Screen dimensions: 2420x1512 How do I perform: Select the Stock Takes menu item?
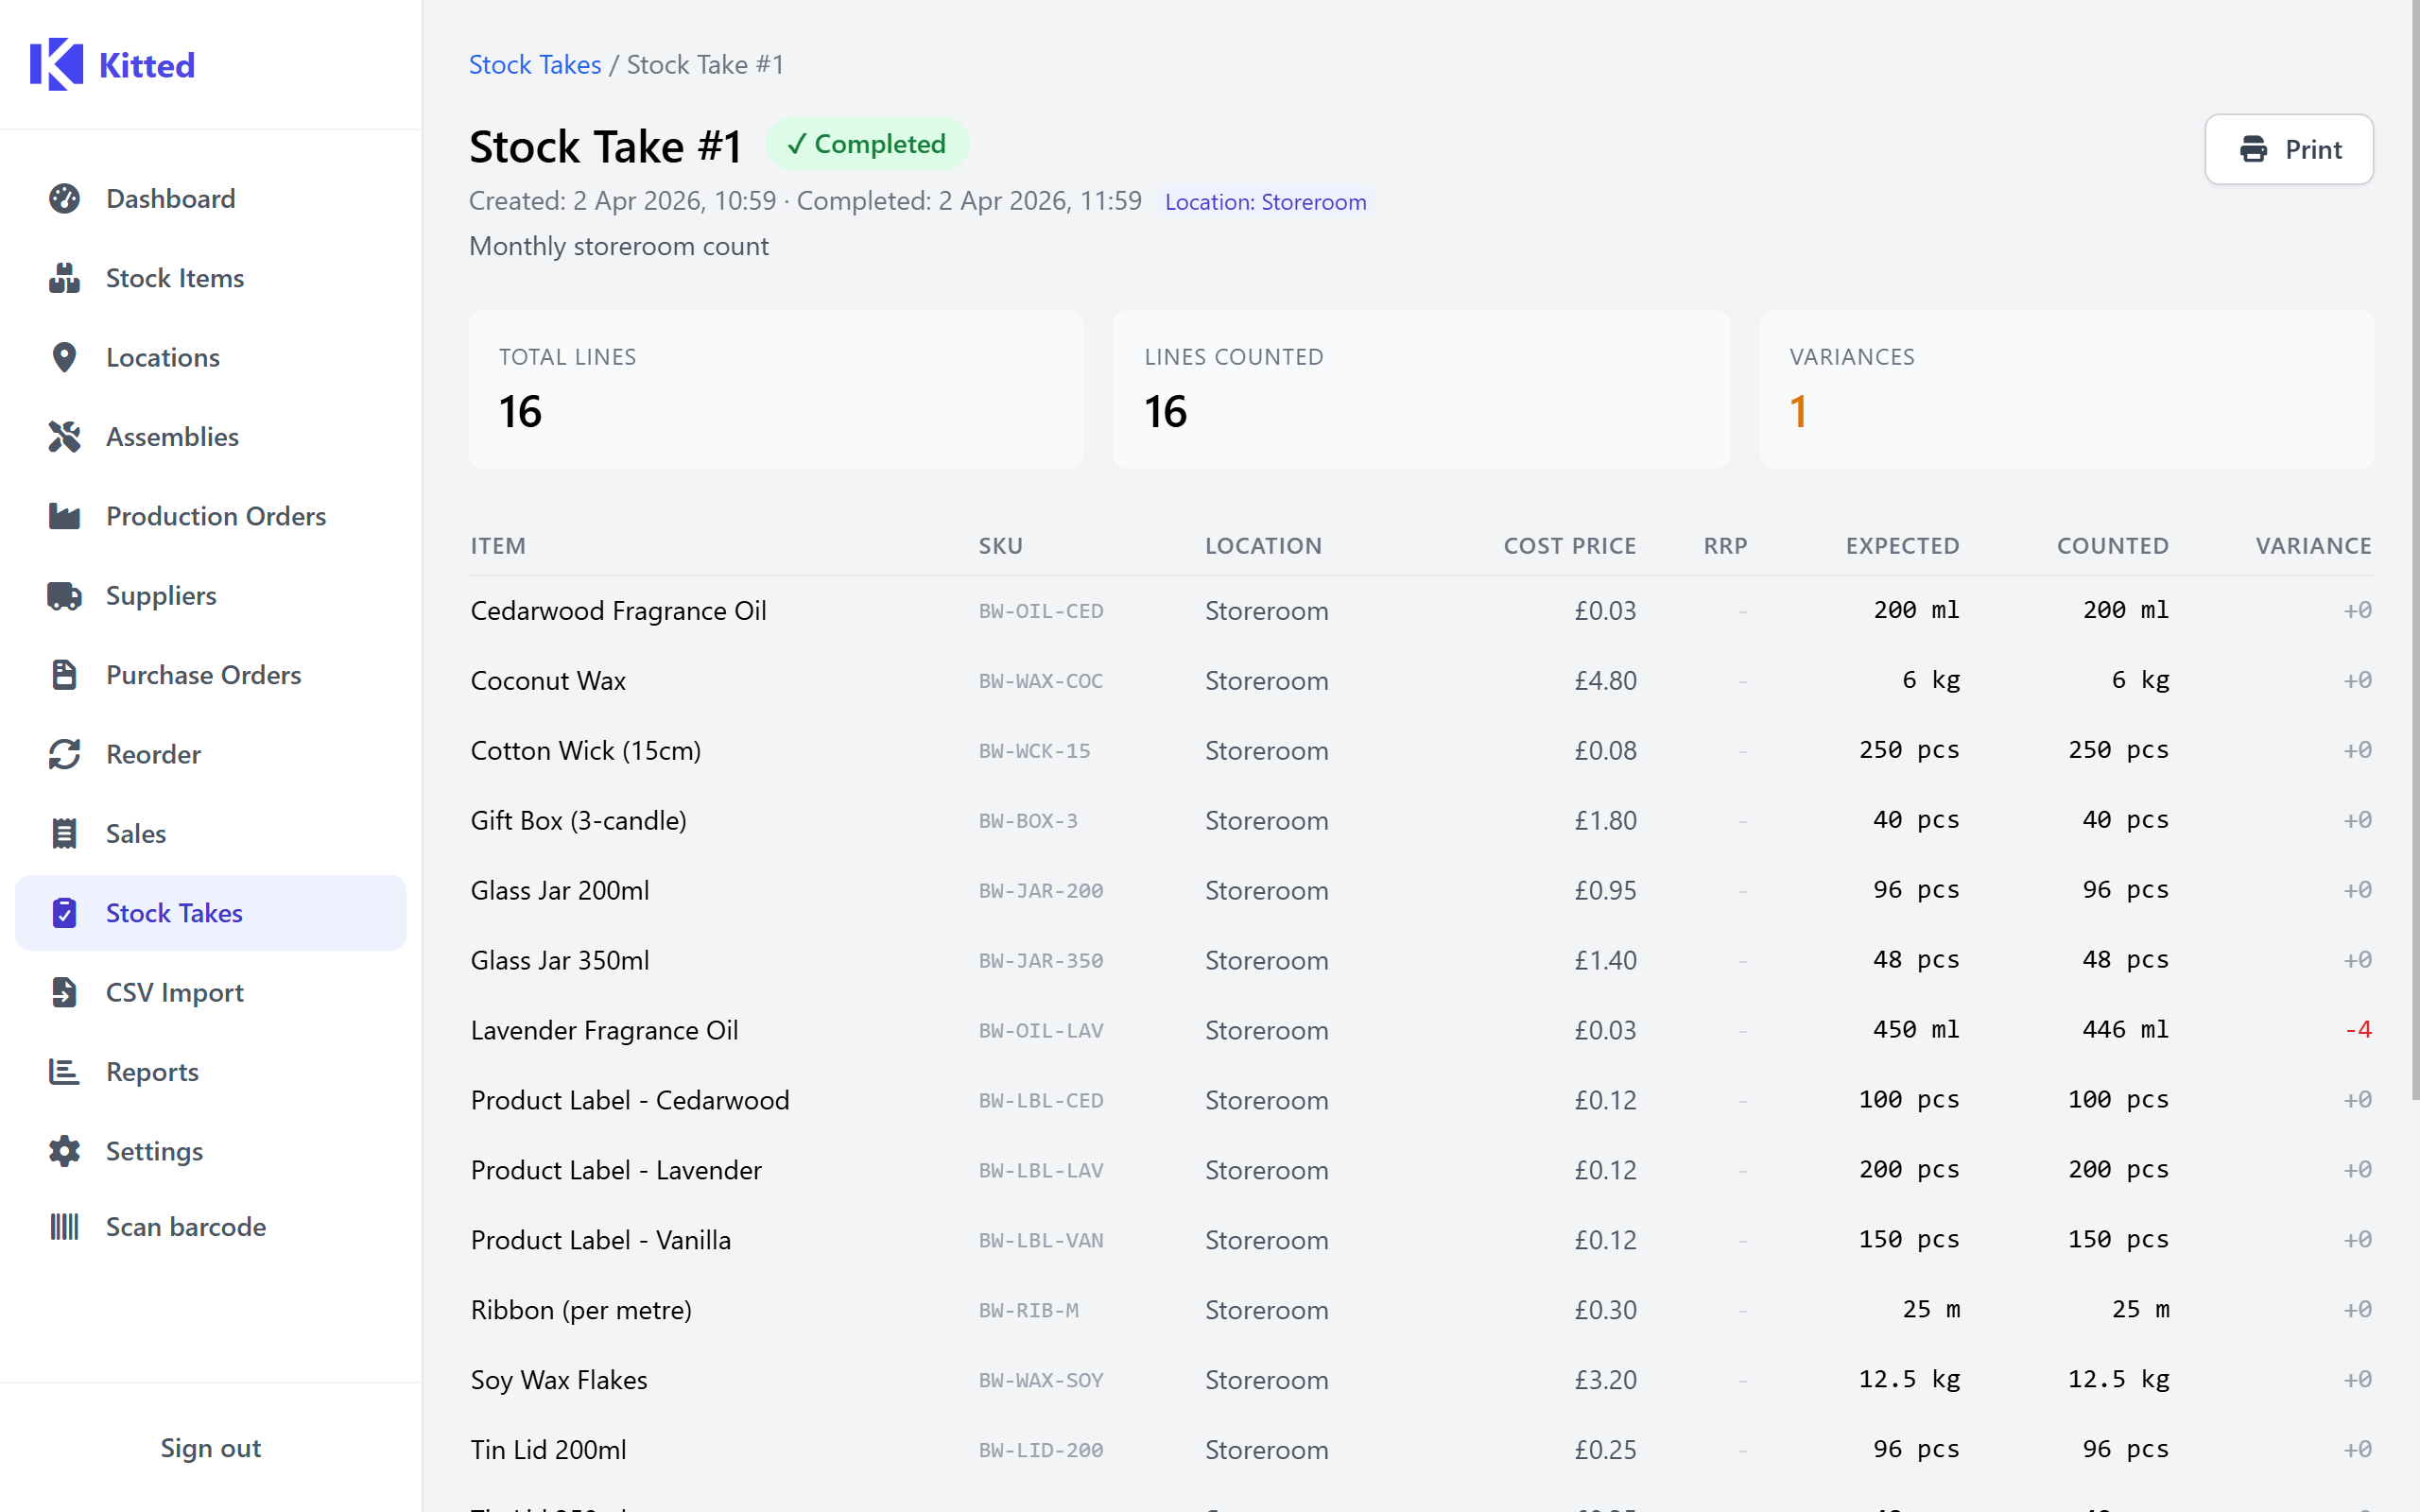(x=211, y=913)
